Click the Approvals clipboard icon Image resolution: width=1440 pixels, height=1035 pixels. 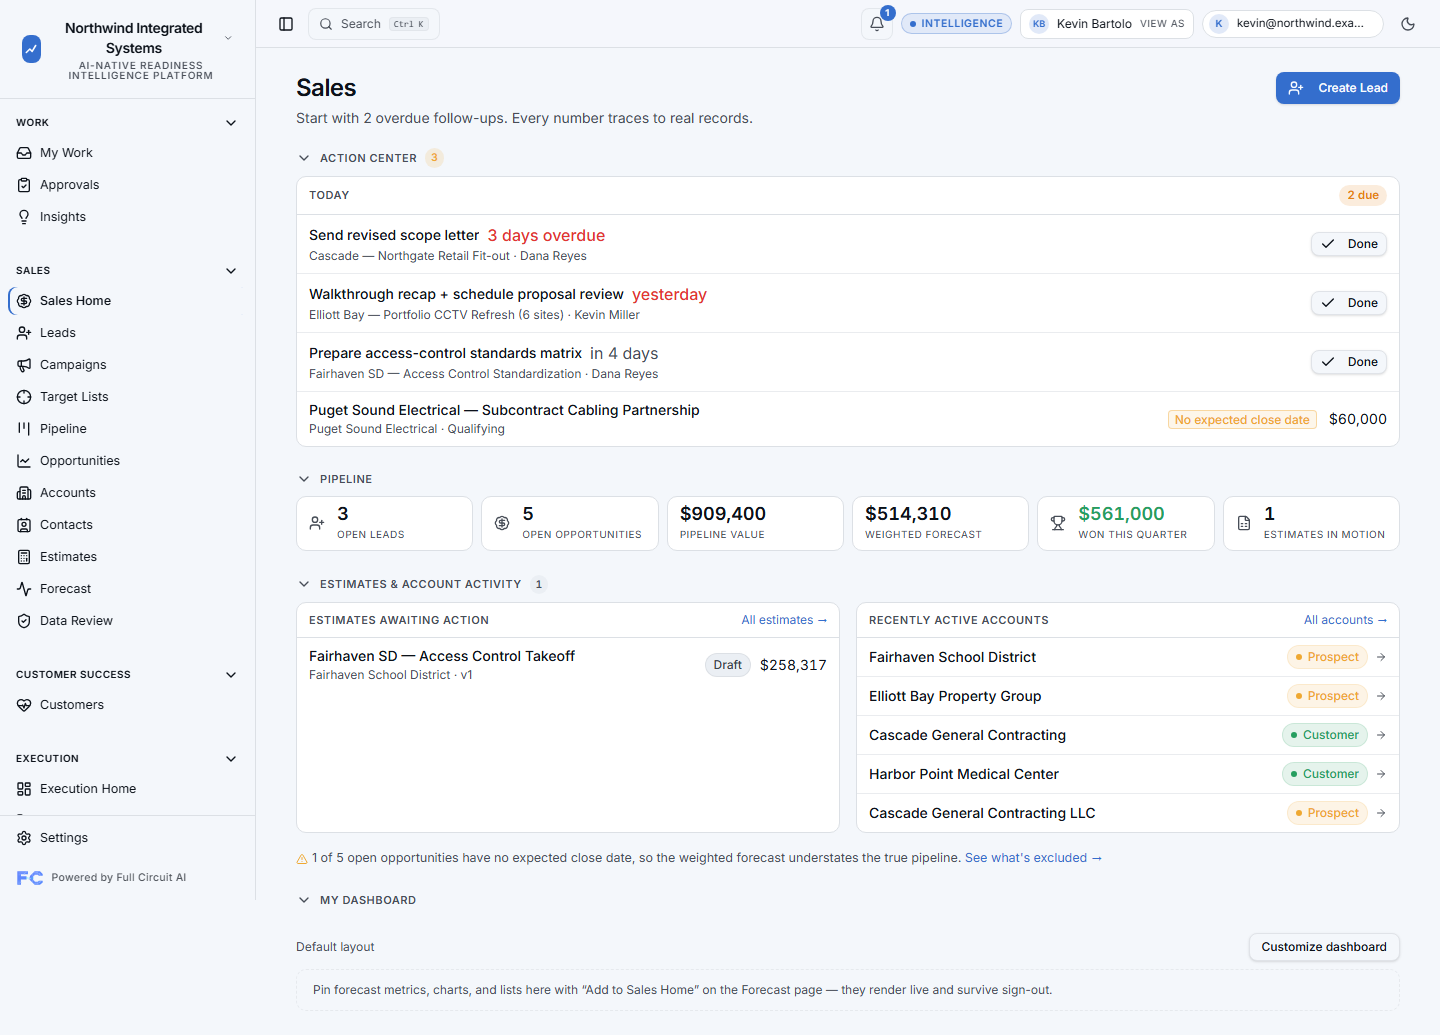[x=24, y=185]
